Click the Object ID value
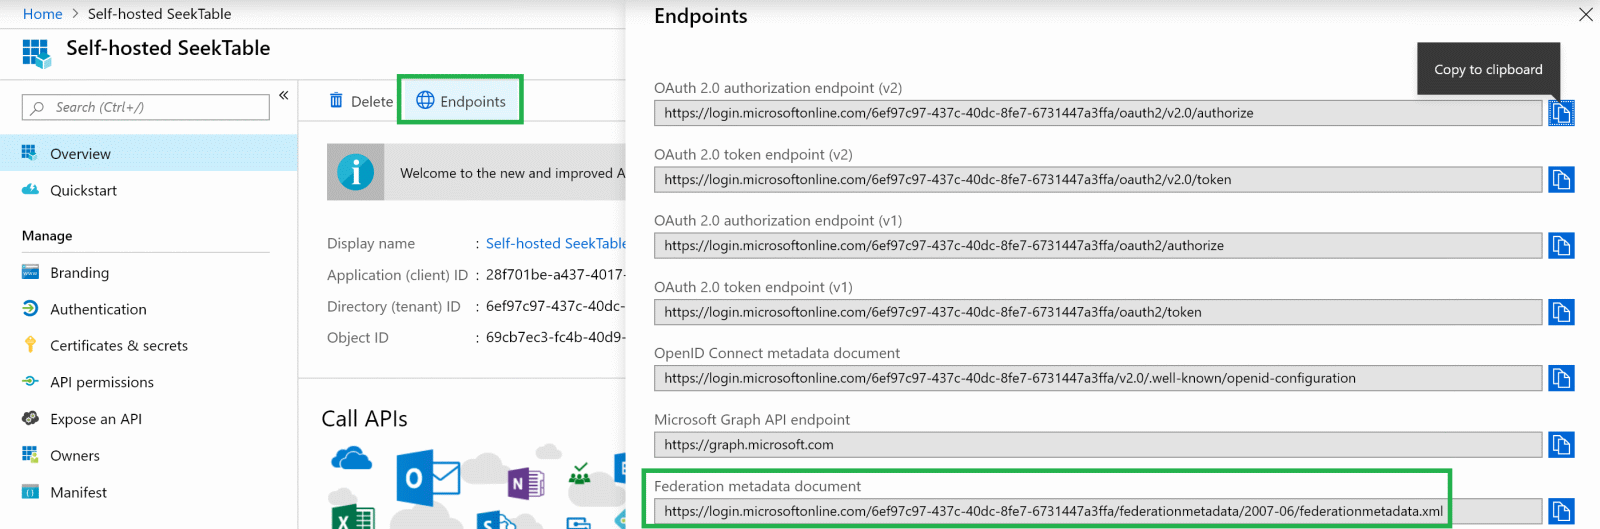Screen dimensions: 1600x529 click(555, 338)
